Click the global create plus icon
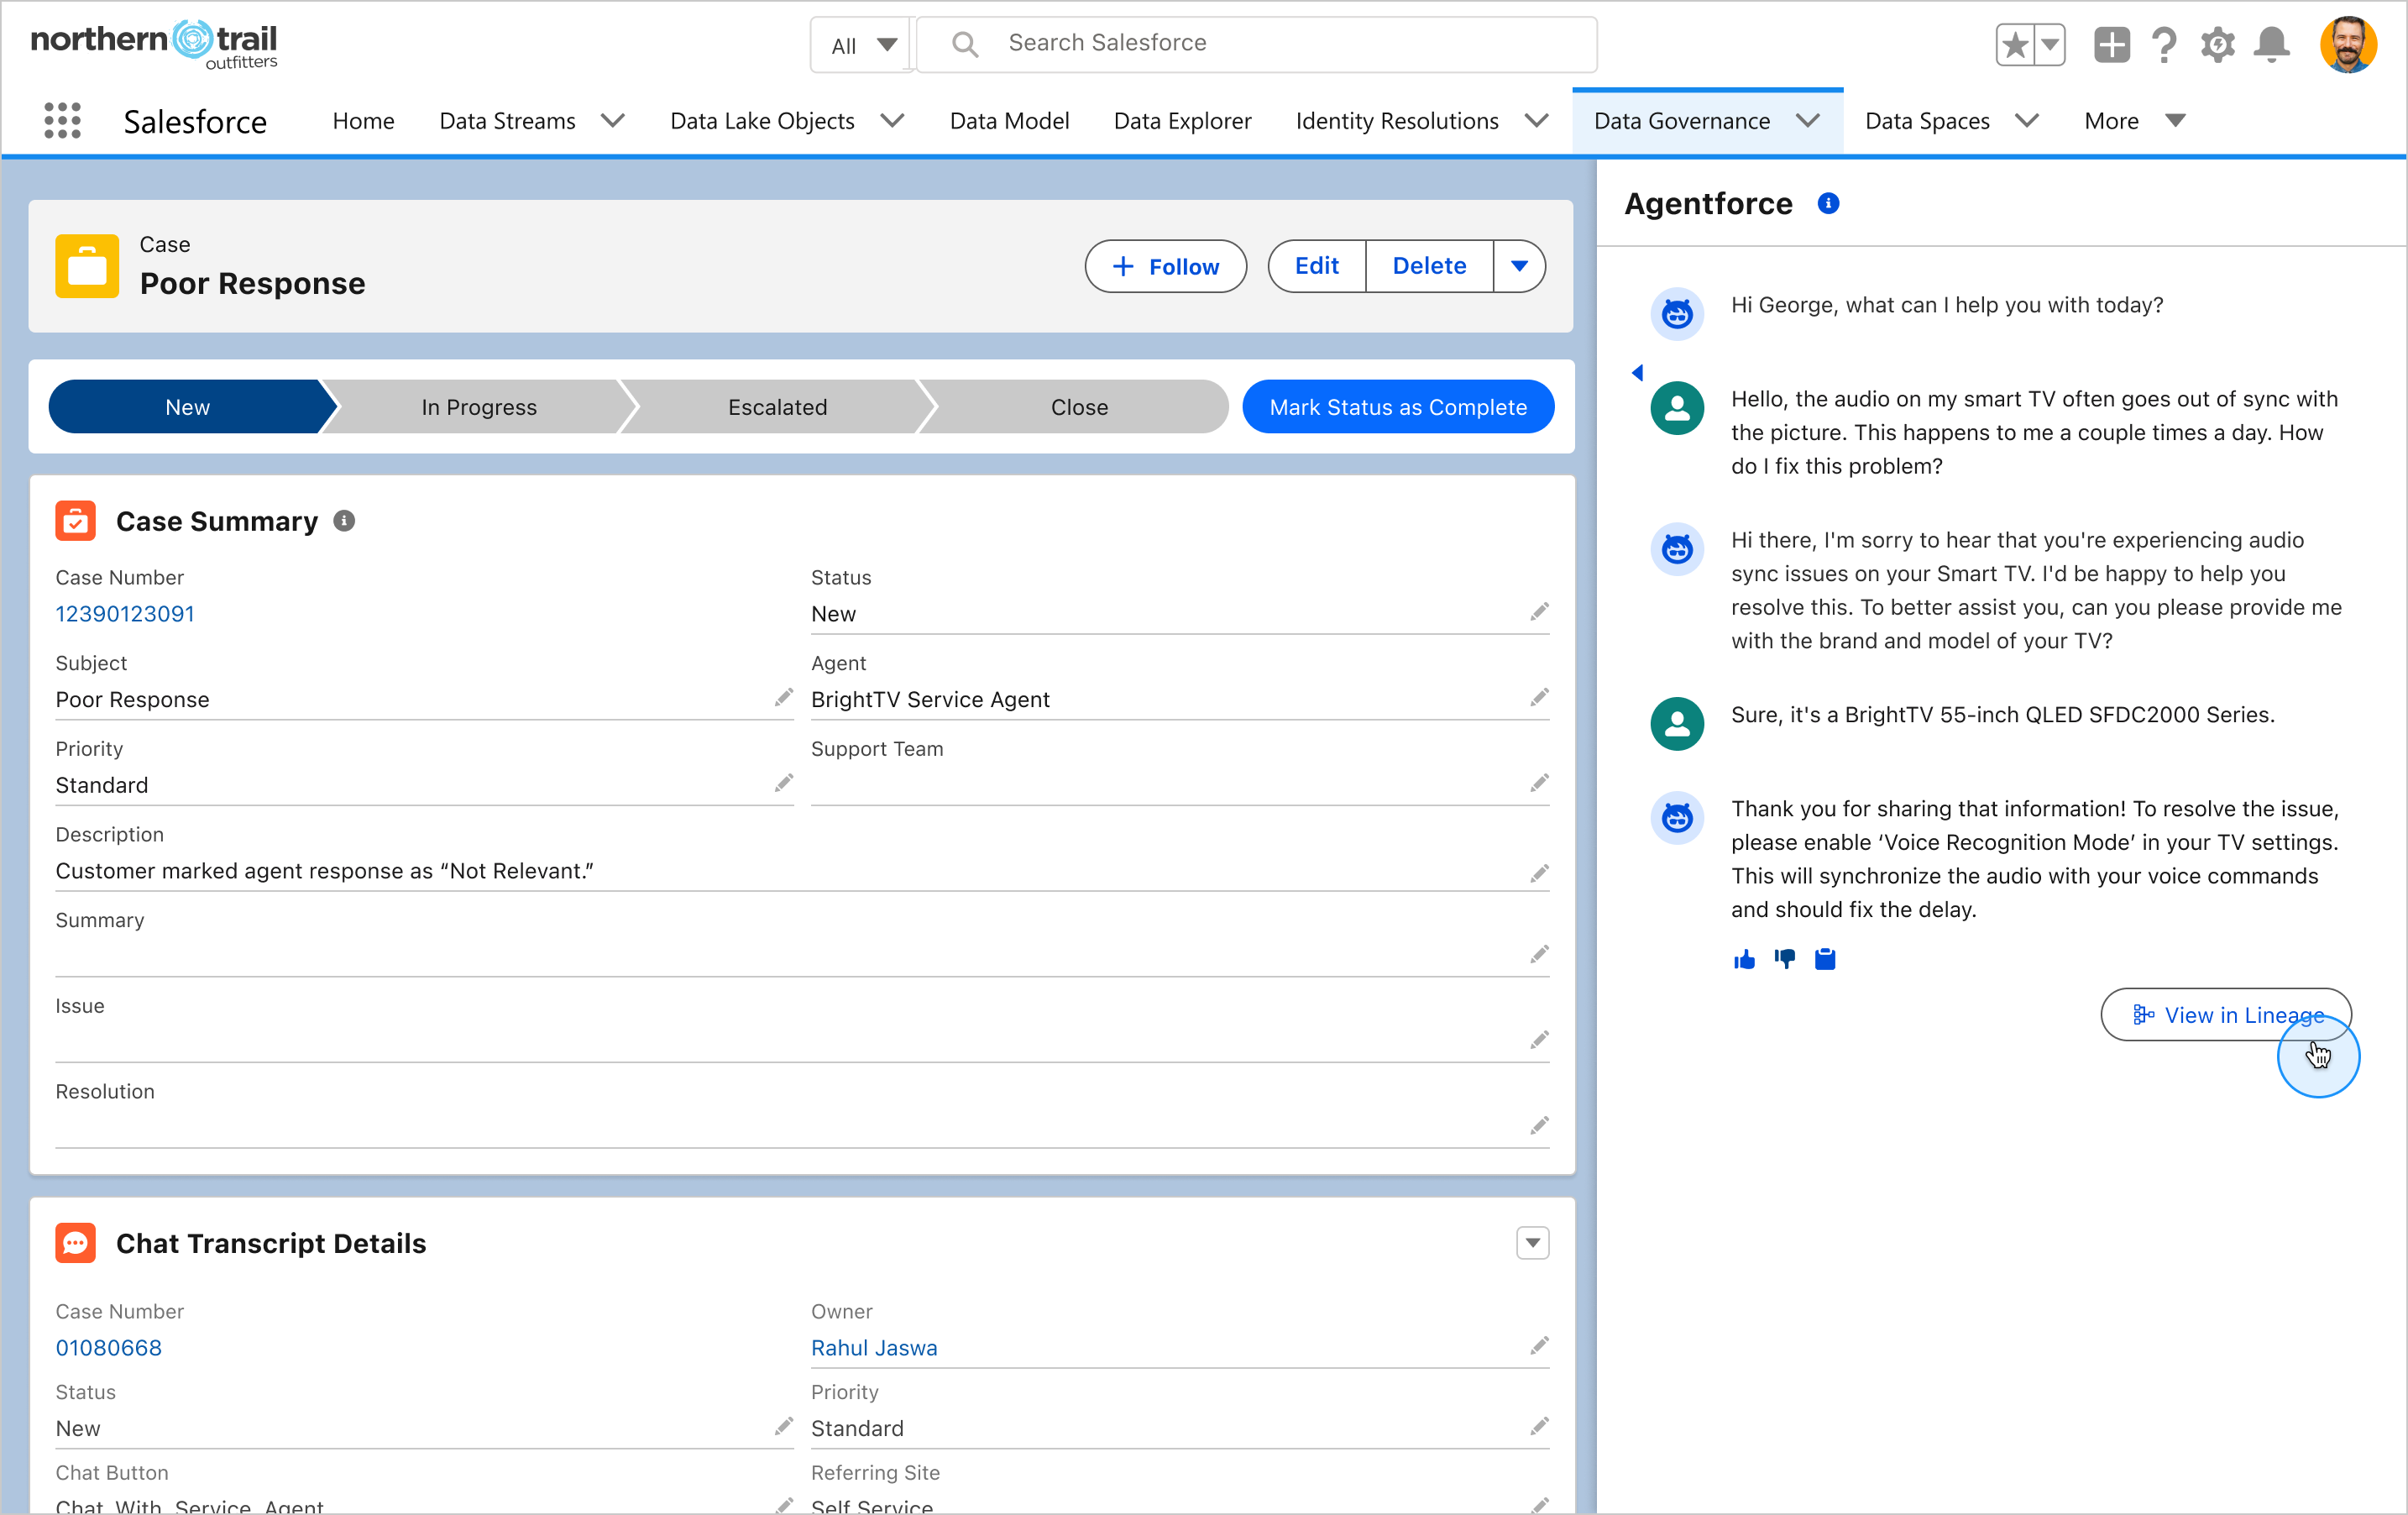The image size is (2408, 1515). 2112,45
